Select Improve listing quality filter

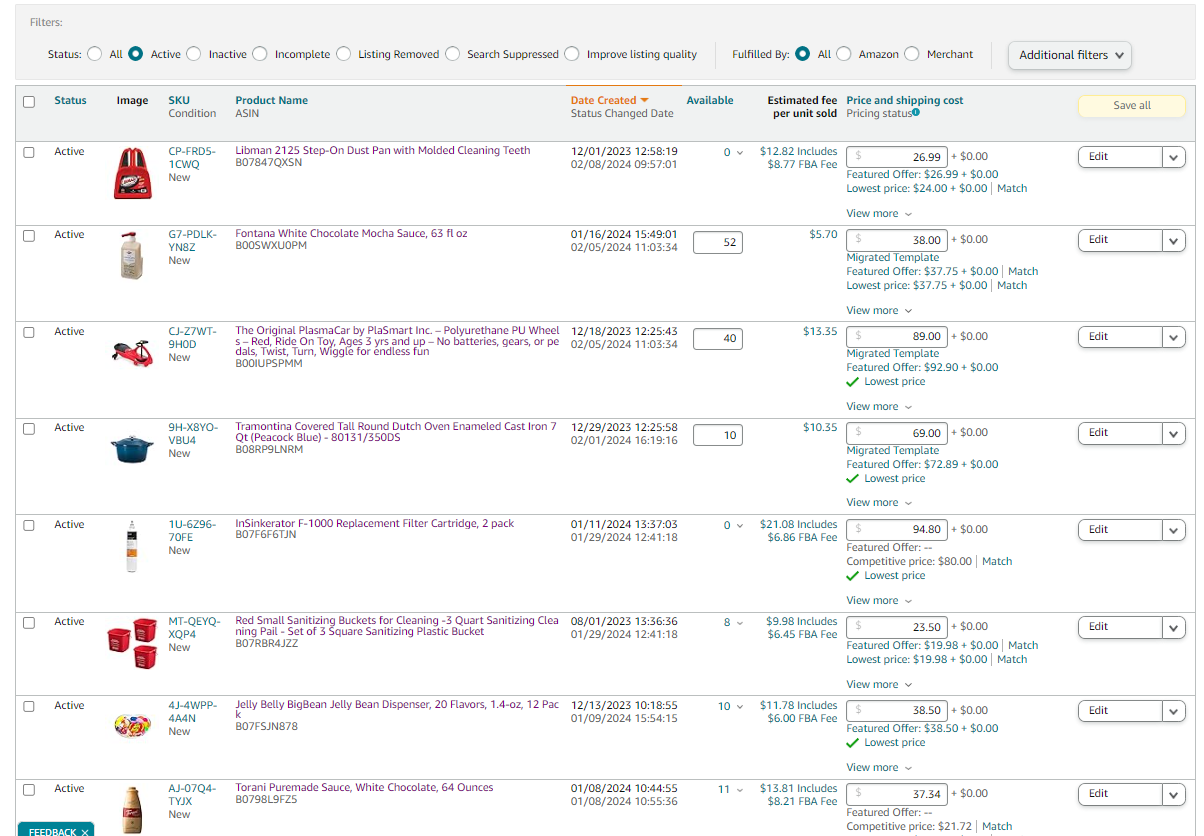coord(572,54)
